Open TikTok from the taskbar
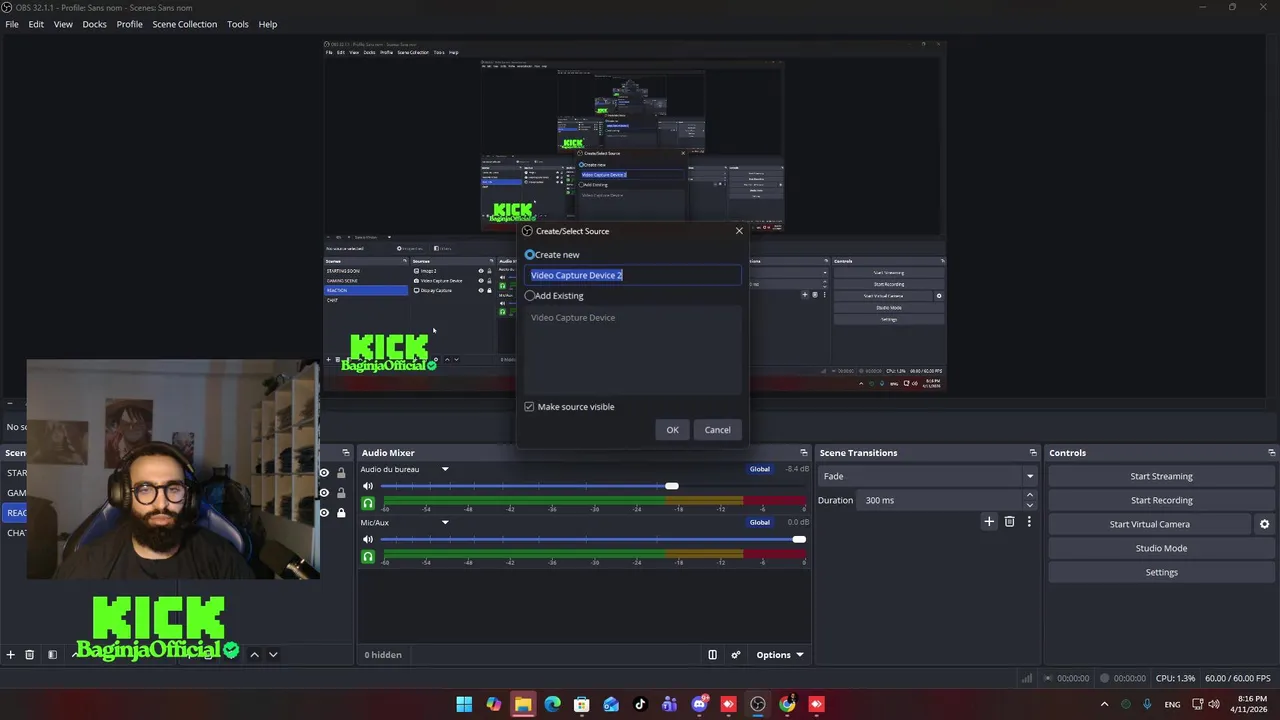The image size is (1280, 720). click(640, 704)
